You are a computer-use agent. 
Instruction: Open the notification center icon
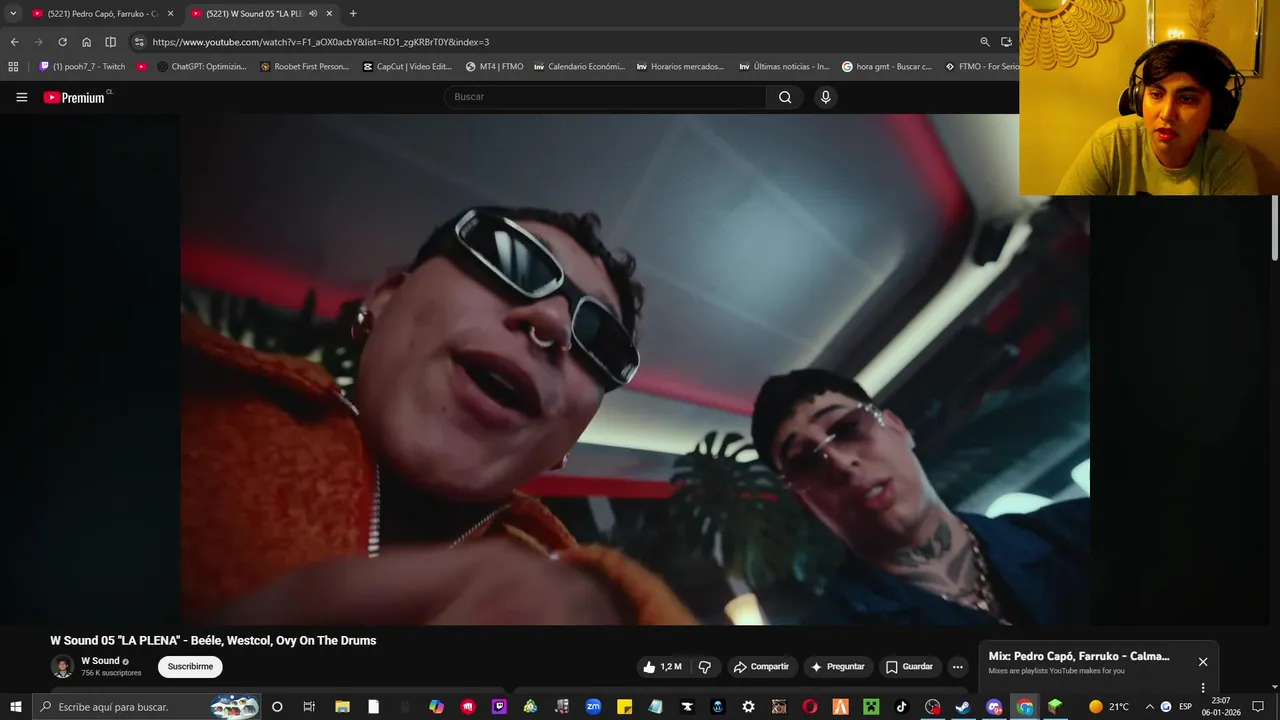pyautogui.click(x=1258, y=707)
